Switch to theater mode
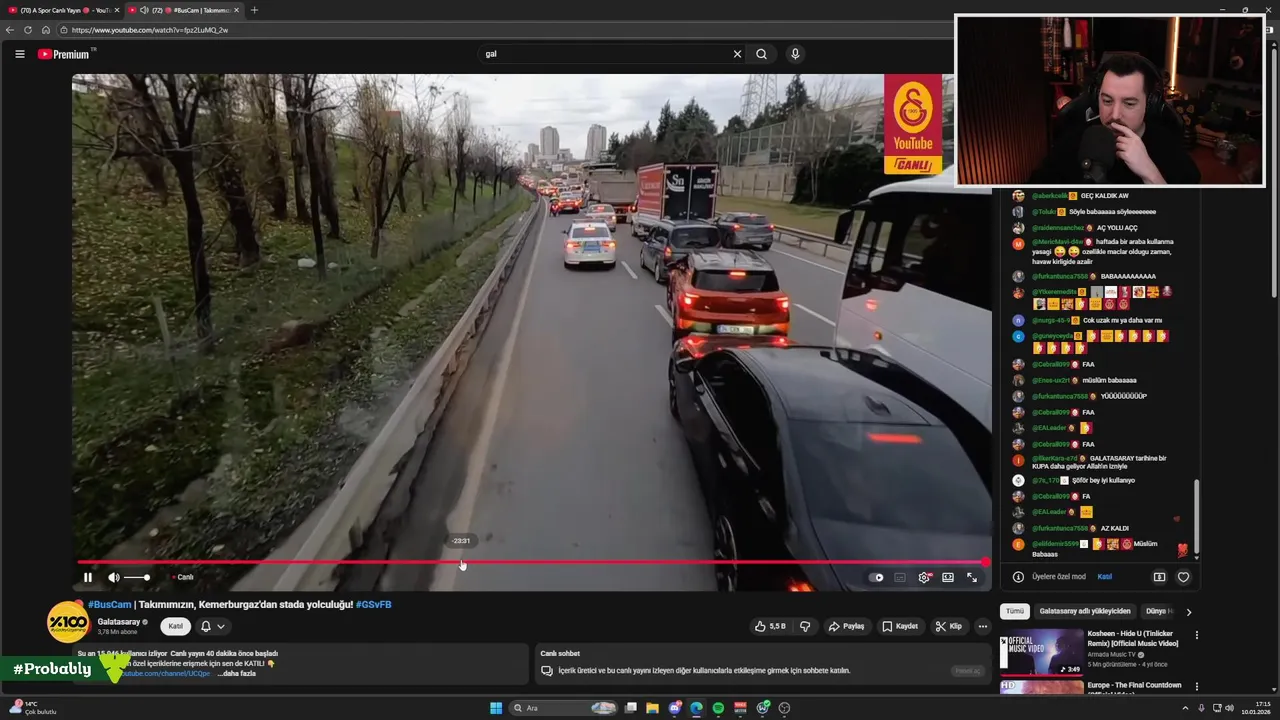The image size is (1280, 720). click(948, 577)
